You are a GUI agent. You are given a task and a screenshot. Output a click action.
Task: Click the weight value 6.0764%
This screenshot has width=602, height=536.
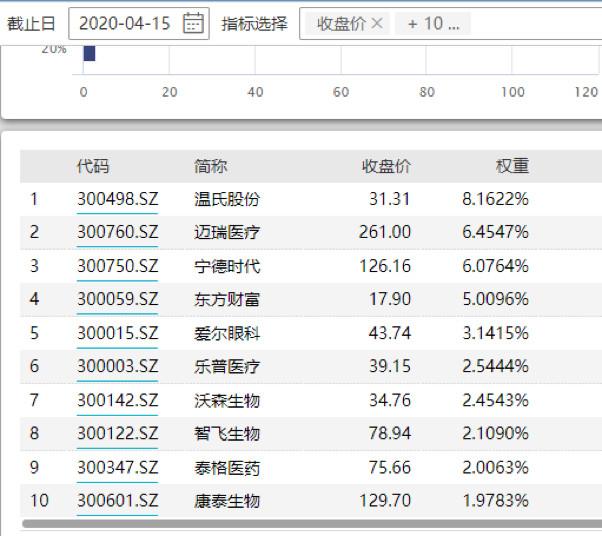(x=495, y=266)
